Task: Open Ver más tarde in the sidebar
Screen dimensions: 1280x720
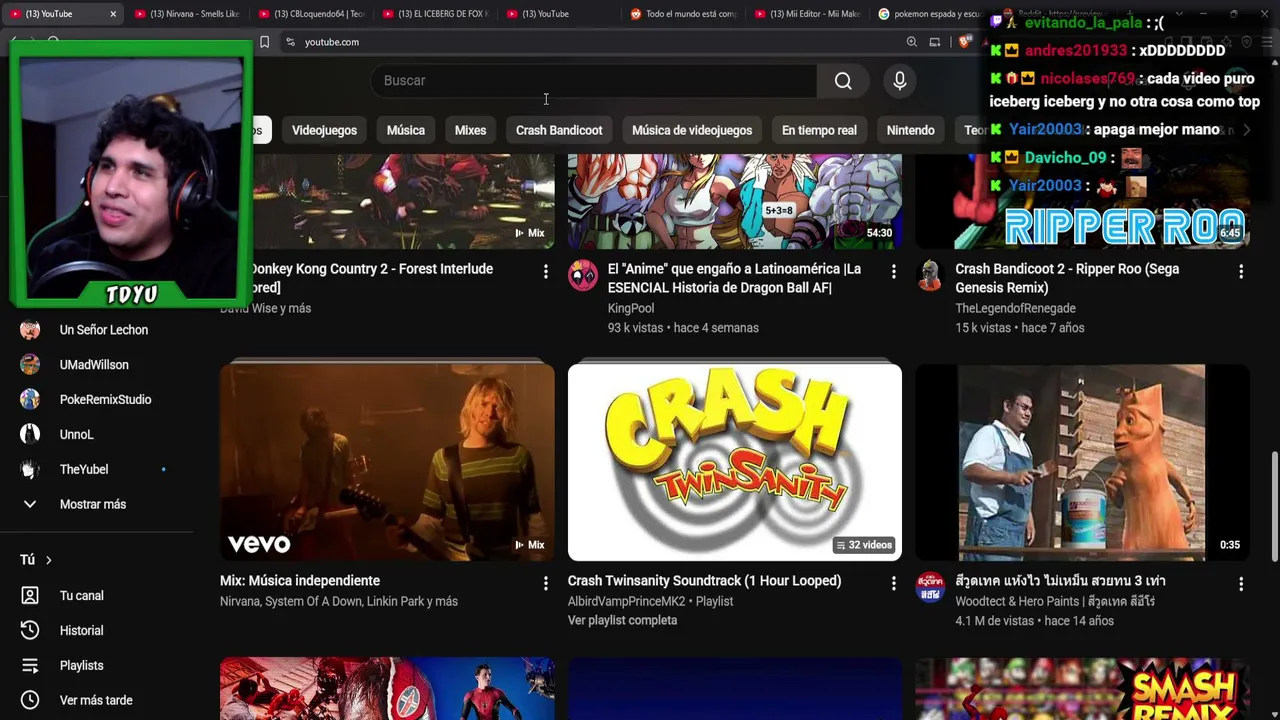Action: (x=97, y=701)
